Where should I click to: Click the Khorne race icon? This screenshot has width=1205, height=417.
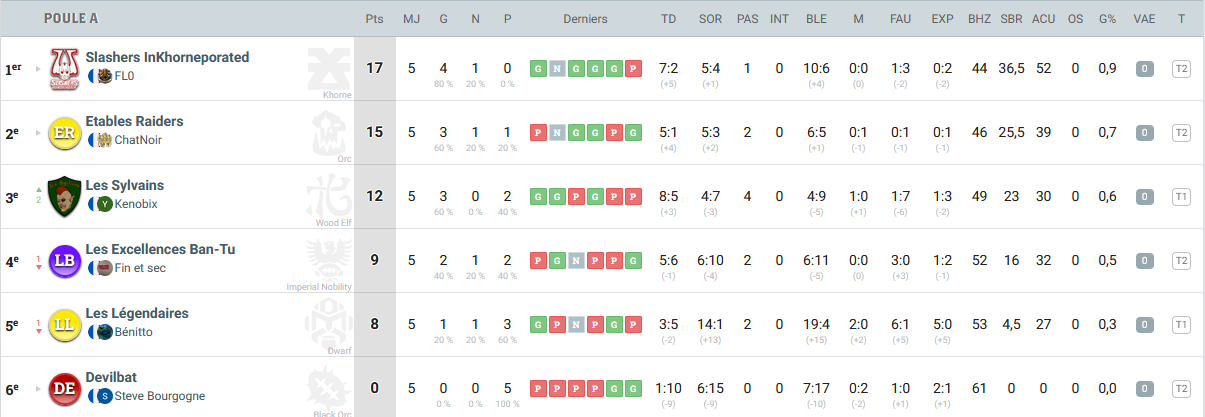point(329,70)
